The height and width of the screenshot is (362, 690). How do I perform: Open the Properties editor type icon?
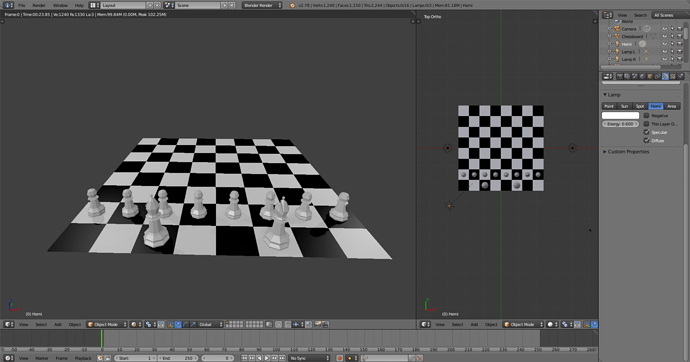pos(608,77)
